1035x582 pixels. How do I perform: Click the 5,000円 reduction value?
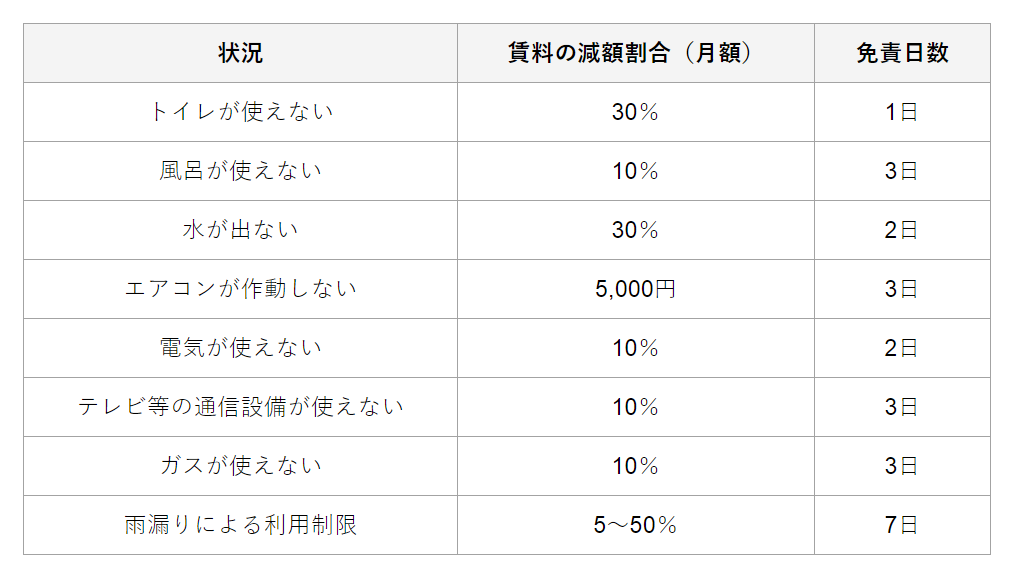[636, 289]
